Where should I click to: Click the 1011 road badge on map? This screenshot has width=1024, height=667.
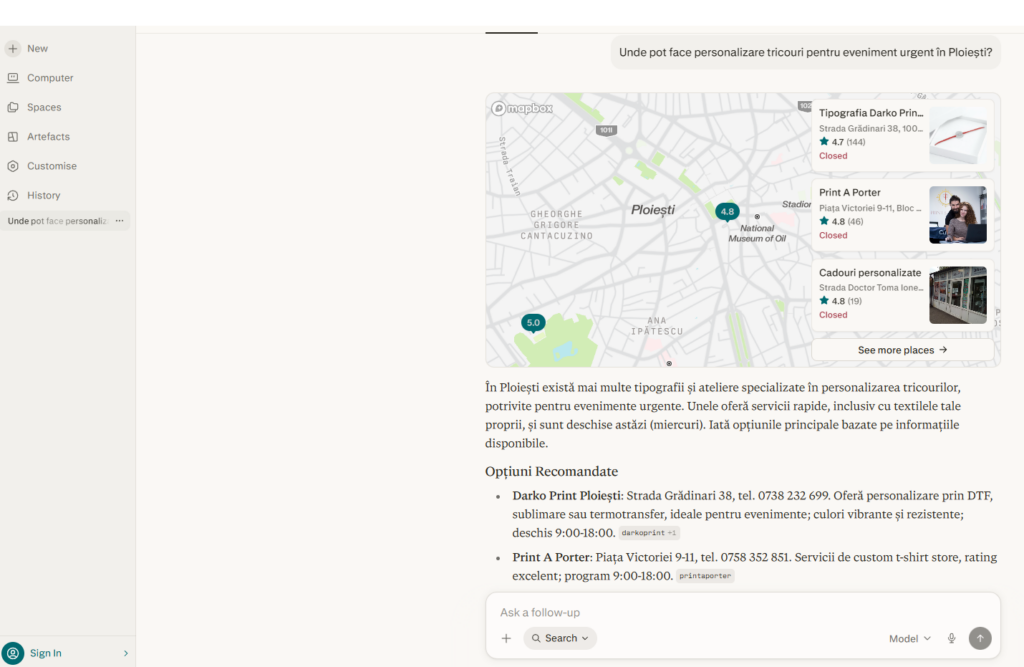click(606, 130)
